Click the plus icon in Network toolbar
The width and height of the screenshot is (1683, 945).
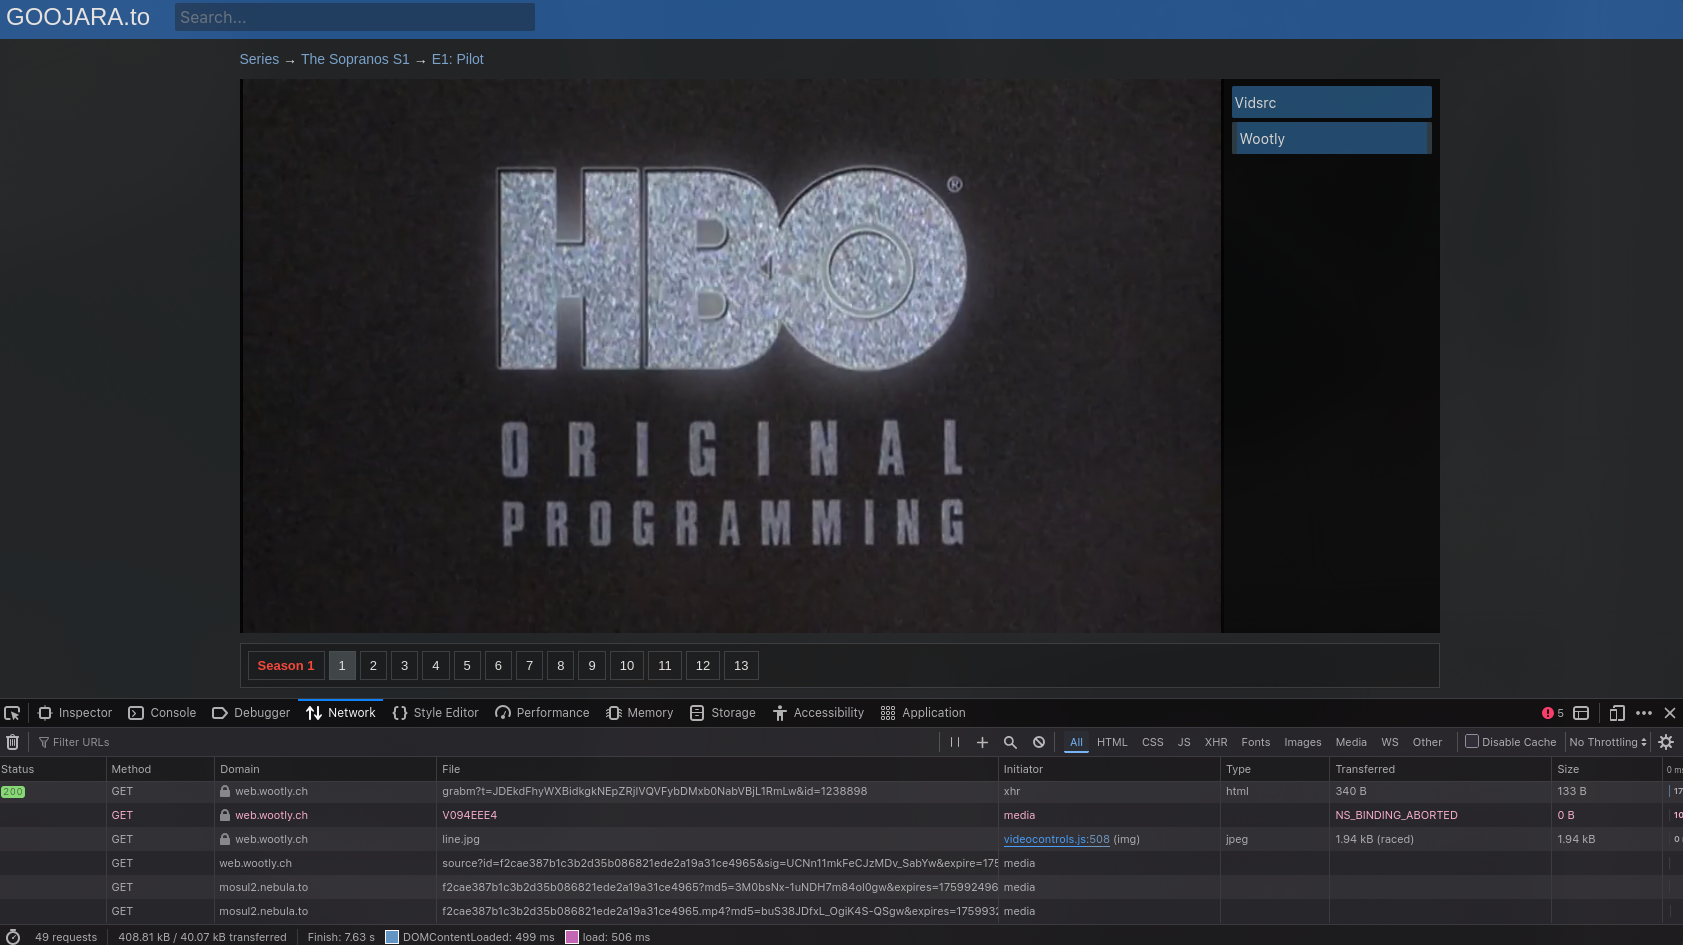coord(982,742)
